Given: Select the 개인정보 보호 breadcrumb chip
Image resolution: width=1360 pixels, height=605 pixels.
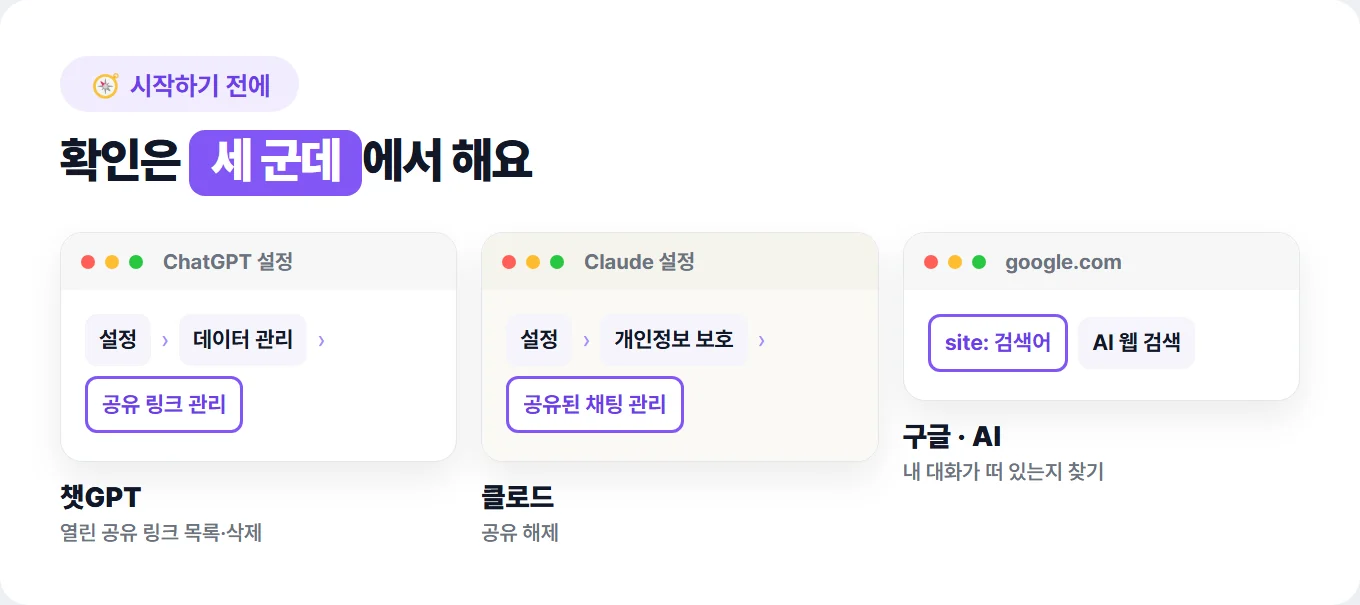Looking at the screenshot, I should [674, 340].
